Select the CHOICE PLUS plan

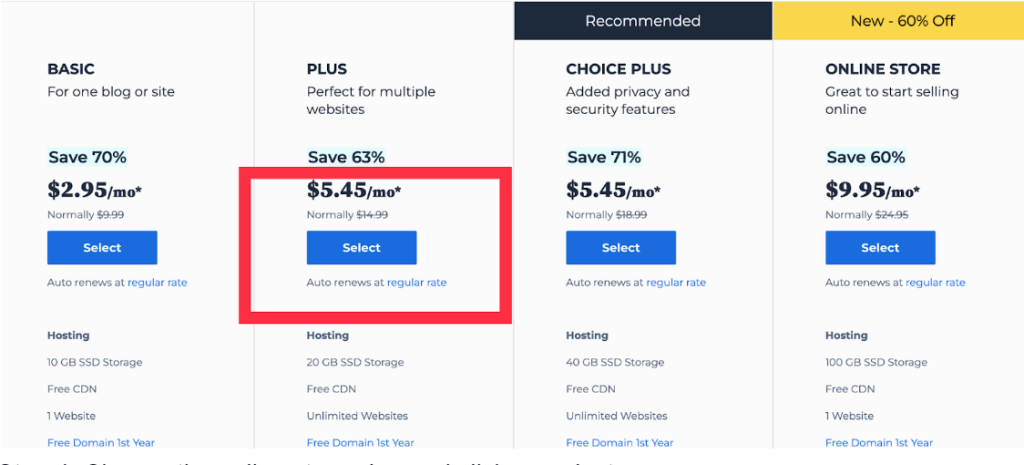pos(620,248)
